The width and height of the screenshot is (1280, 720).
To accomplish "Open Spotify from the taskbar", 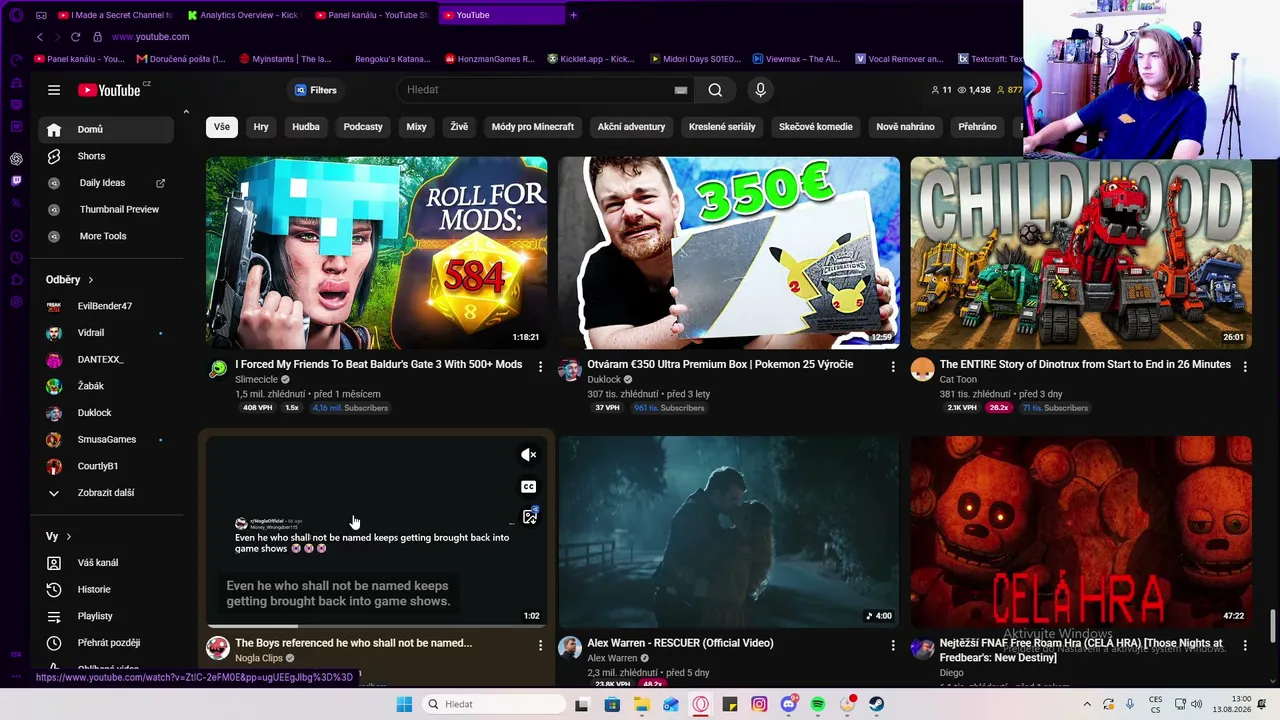I will 818,704.
